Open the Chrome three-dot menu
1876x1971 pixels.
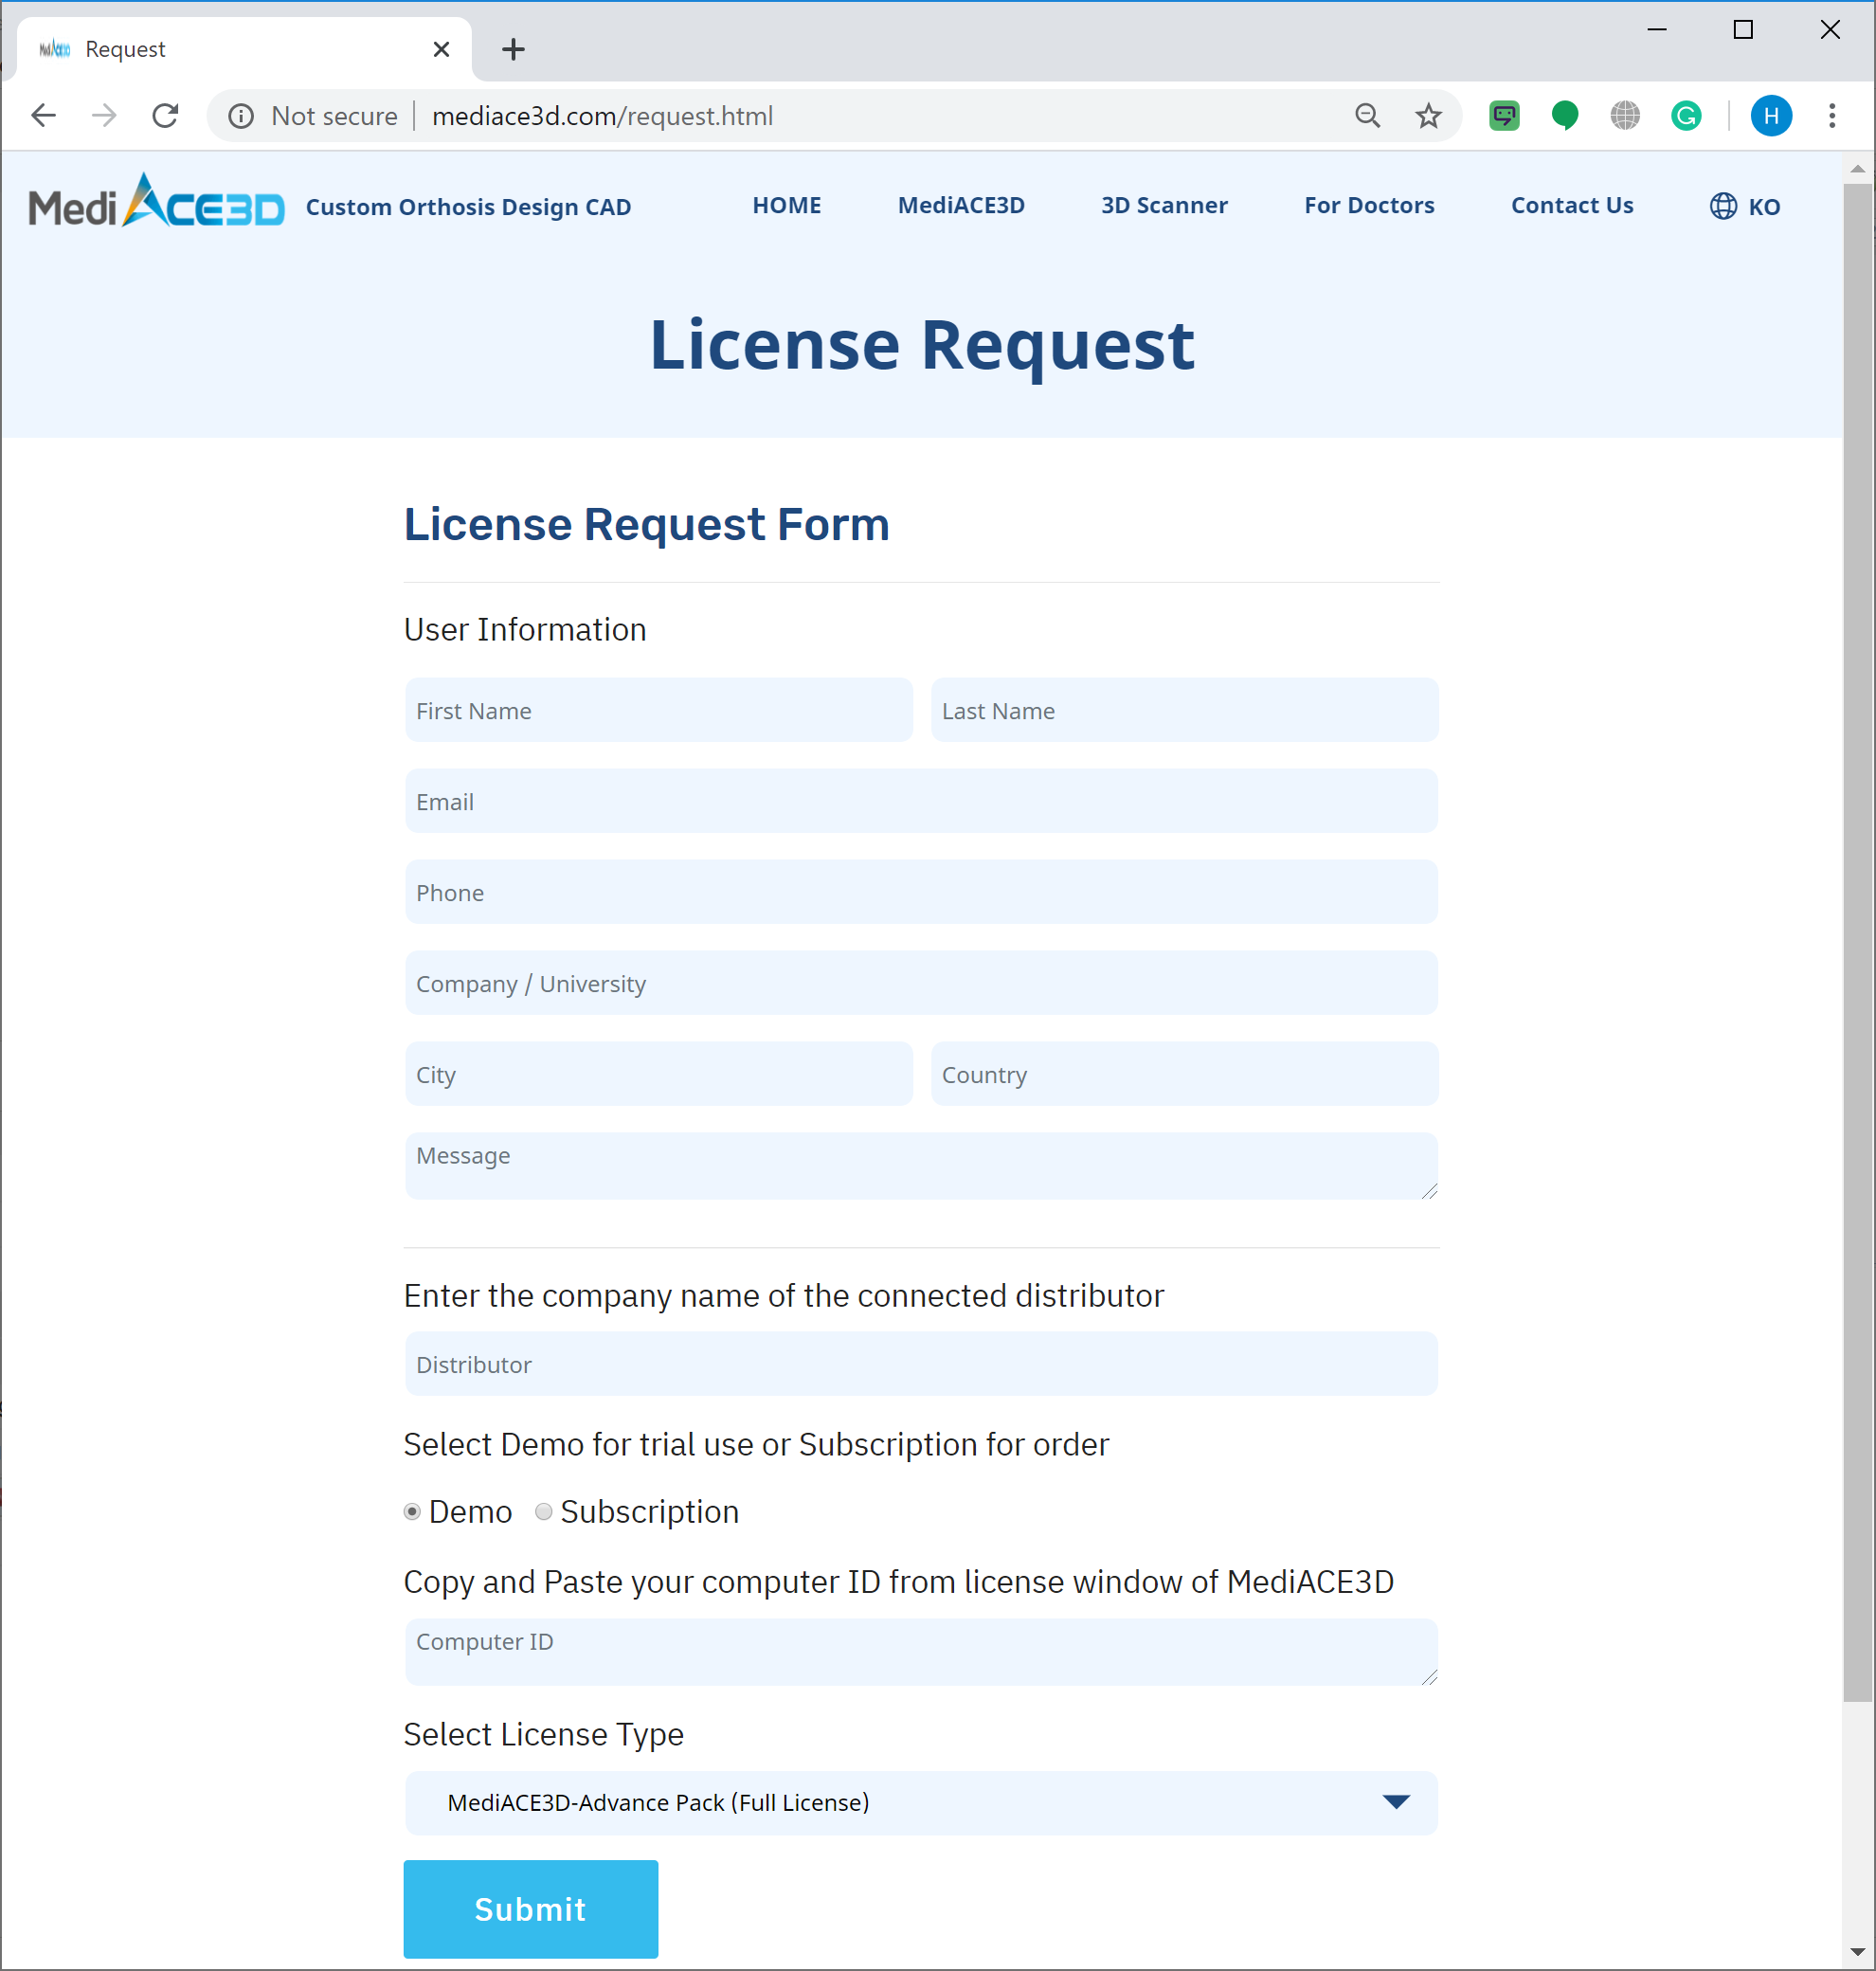[1833, 115]
